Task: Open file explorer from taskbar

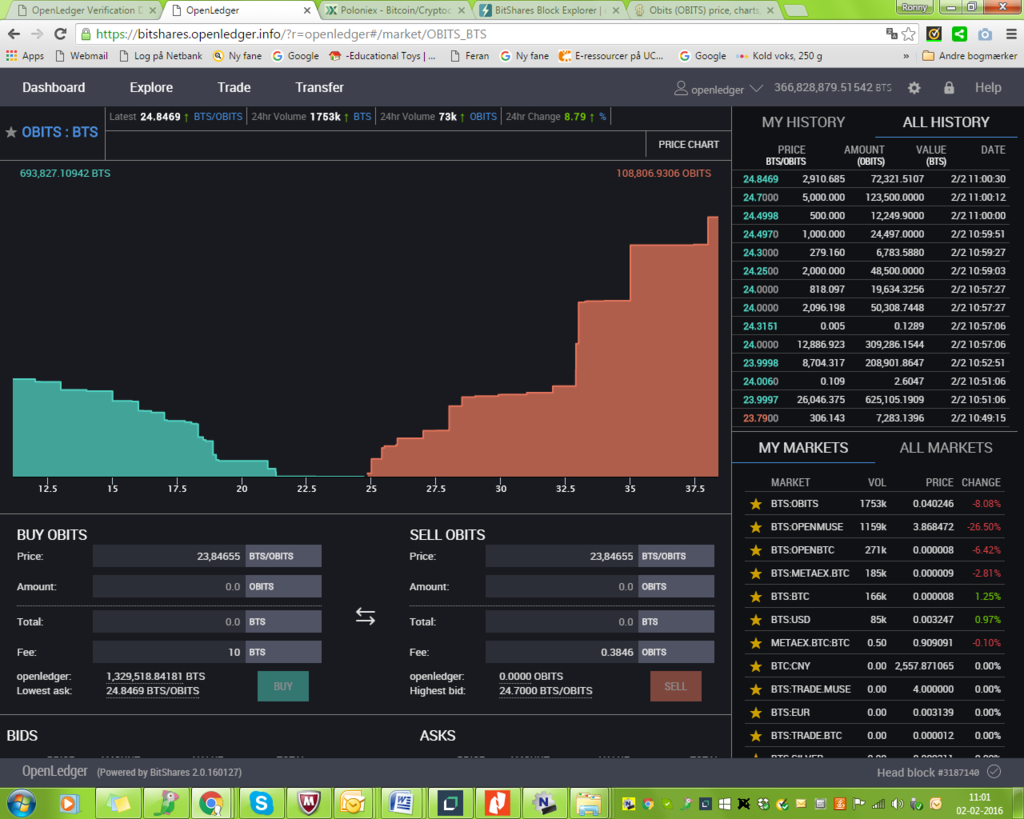Action: 589,803
